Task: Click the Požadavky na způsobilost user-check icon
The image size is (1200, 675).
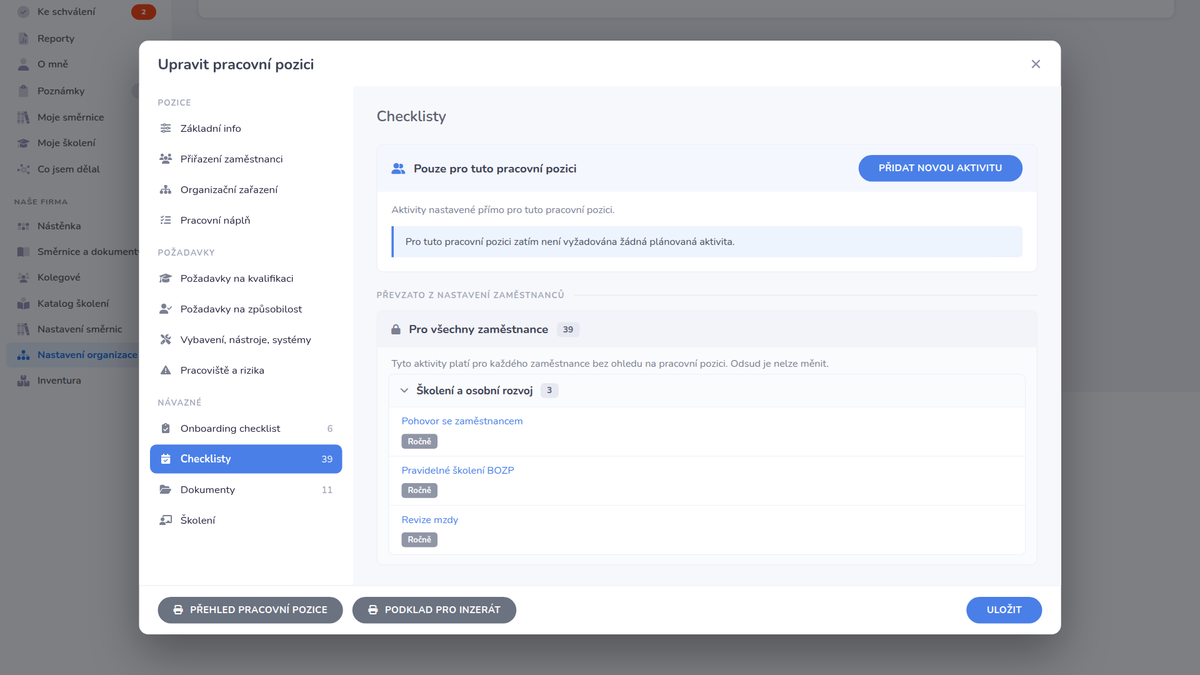Action: point(166,309)
